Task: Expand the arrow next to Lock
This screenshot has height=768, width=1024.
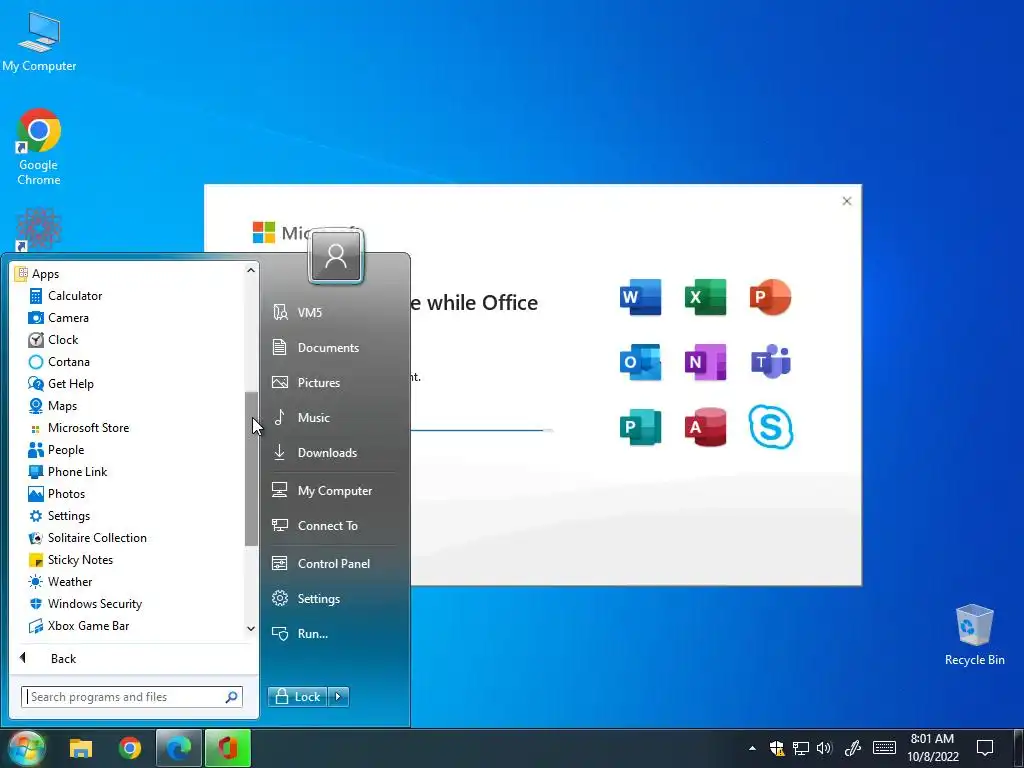Action: coord(338,697)
